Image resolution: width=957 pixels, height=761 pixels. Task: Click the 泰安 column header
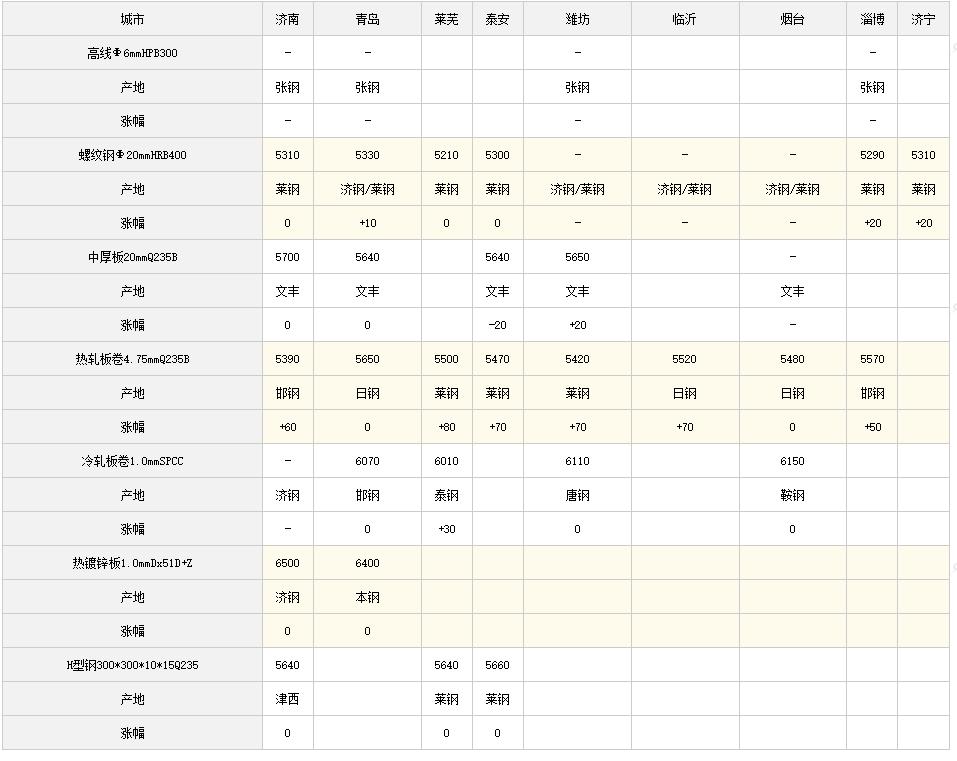(497, 20)
